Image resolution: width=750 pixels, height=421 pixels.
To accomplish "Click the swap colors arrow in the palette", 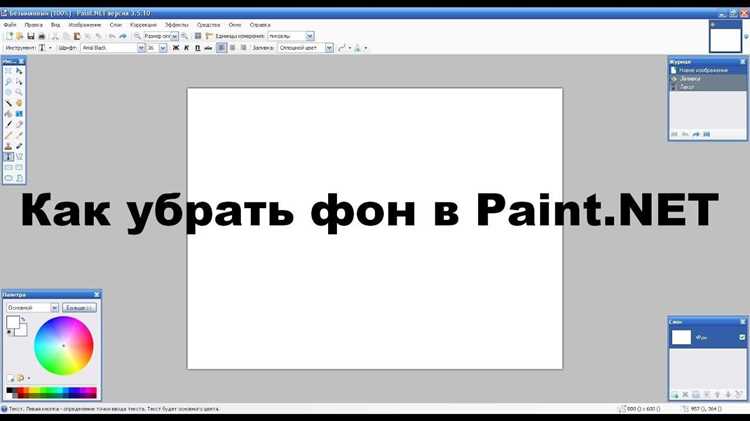I will (x=23, y=319).
